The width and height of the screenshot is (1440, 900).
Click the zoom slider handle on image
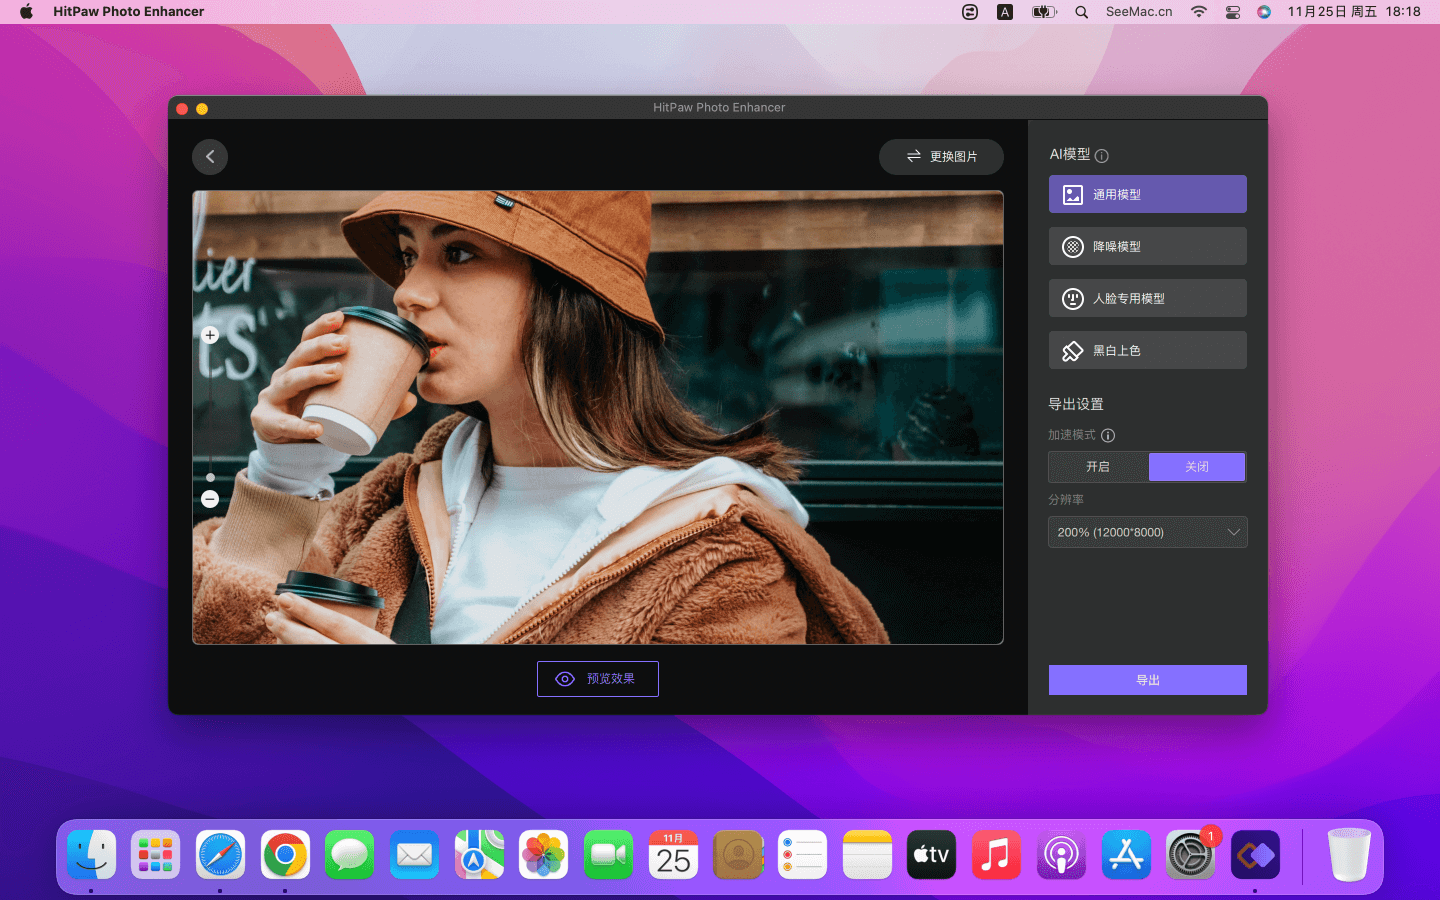[x=210, y=478]
